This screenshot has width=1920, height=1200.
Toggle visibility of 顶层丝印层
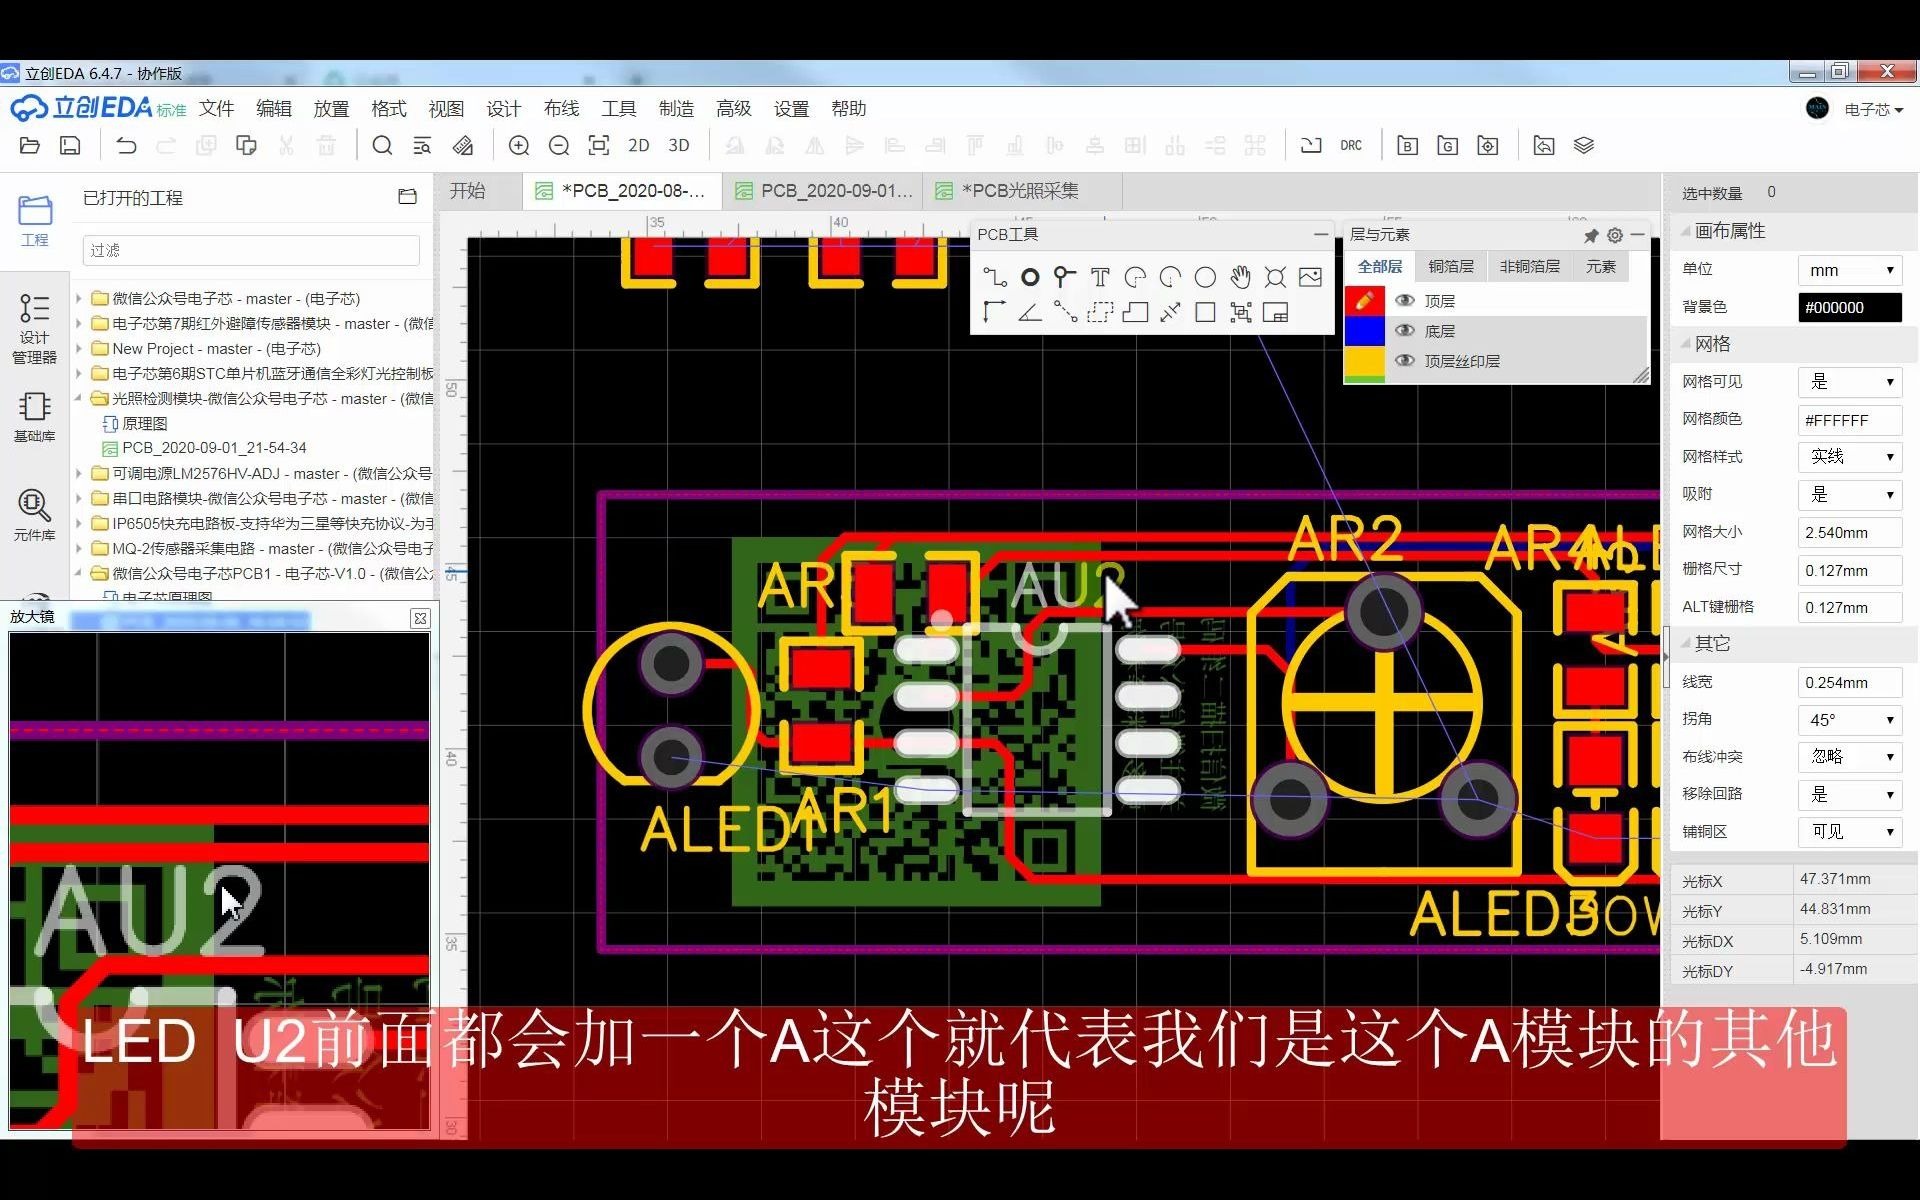(1405, 361)
